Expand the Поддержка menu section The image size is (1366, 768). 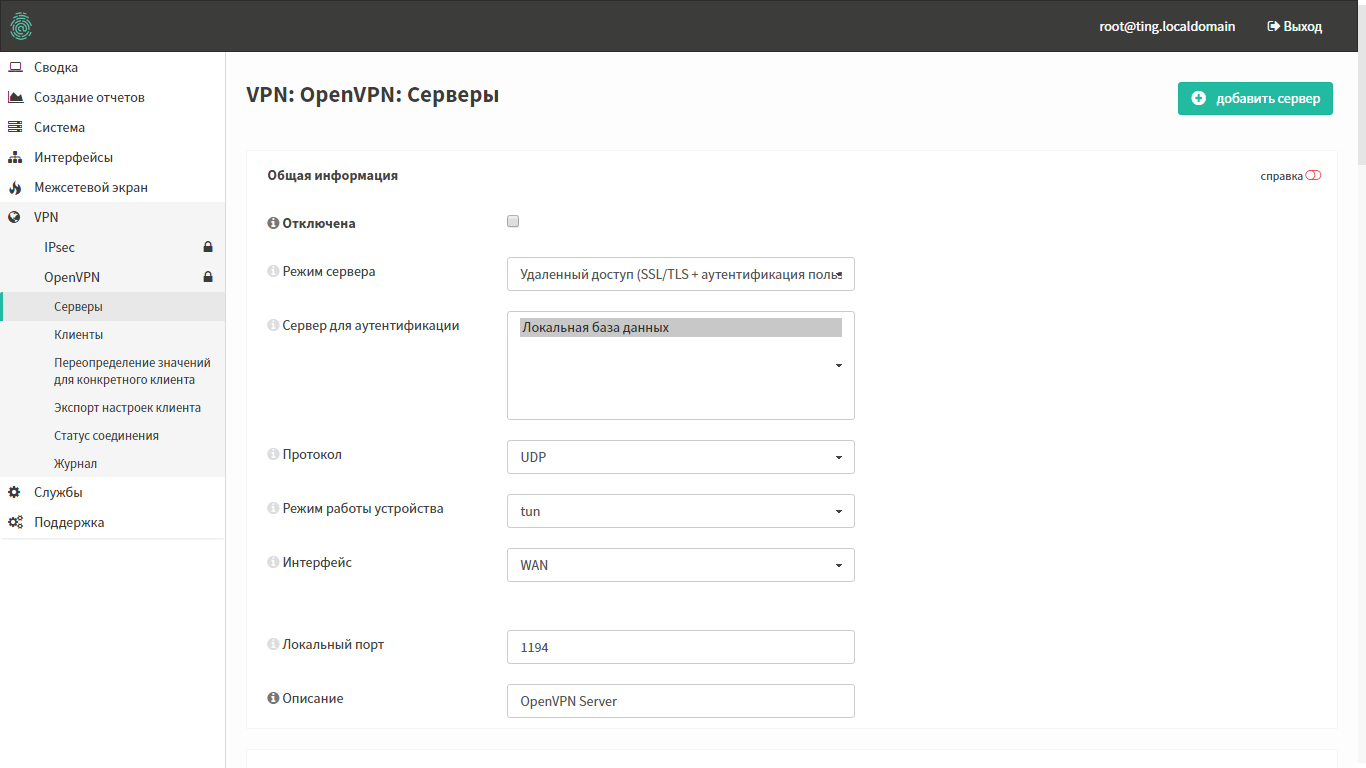(112, 523)
